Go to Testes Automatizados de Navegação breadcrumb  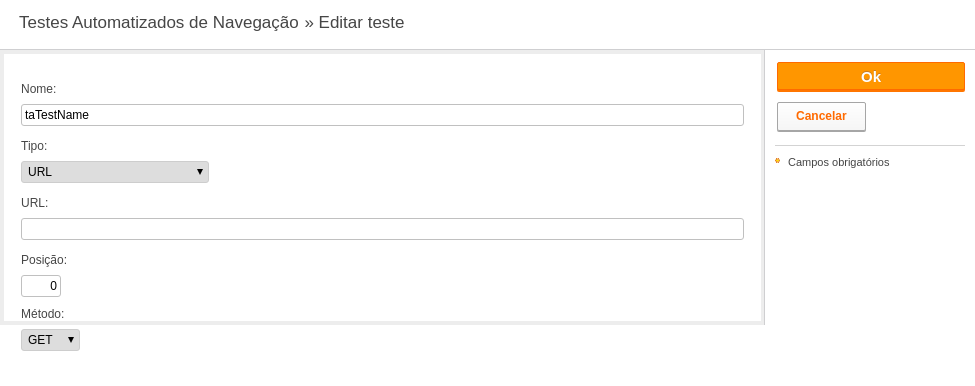pyautogui.click(x=159, y=22)
